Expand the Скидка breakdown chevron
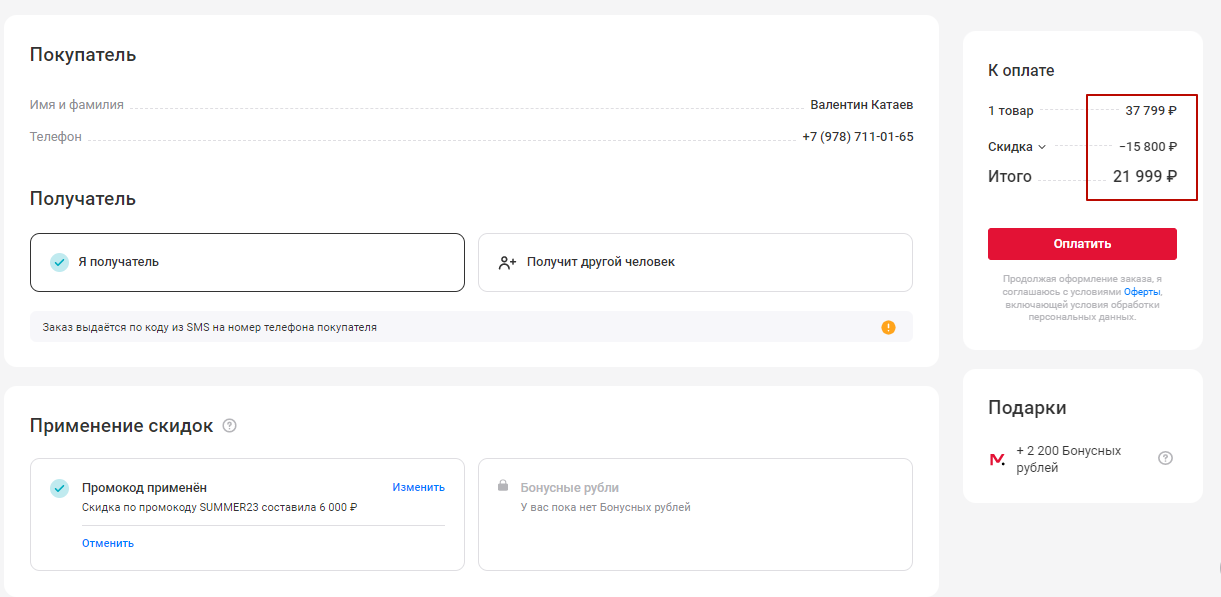Image resolution: width=1221 pixels, height=597 pixels. [1042, 147]
